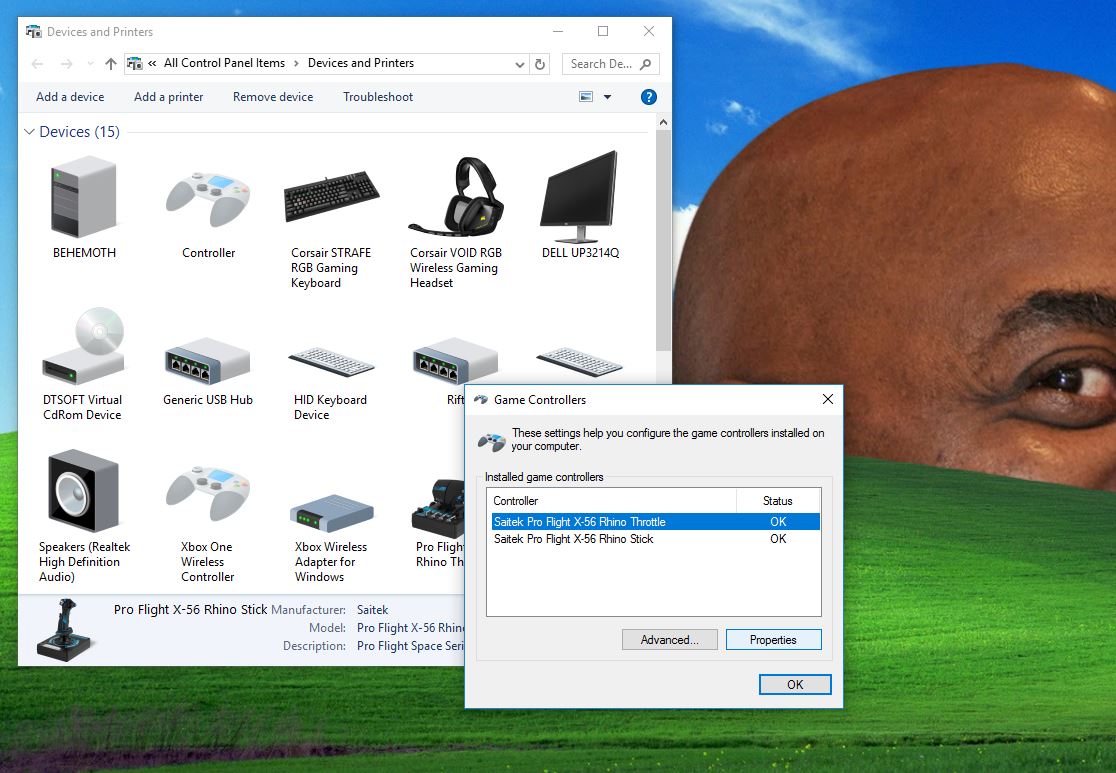Select the DELL UP3214Q monitor icon
This screenshot has height=773, width=1116.
click(x=579, y=196)
